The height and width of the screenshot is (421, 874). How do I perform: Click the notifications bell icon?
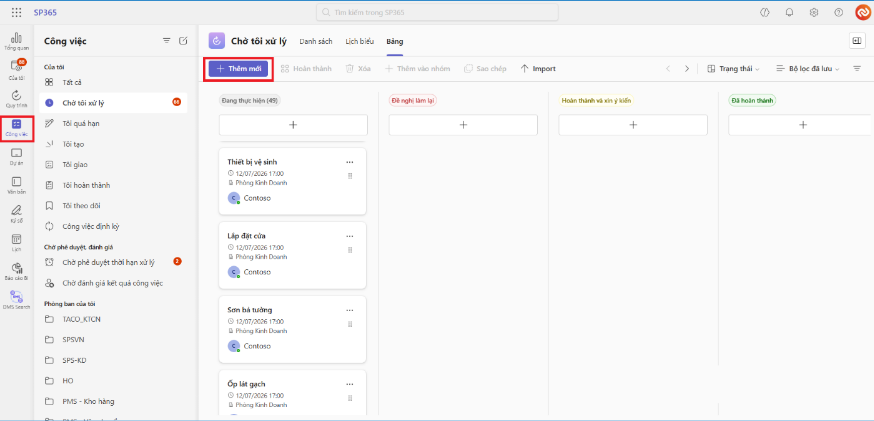coord(789,12)
